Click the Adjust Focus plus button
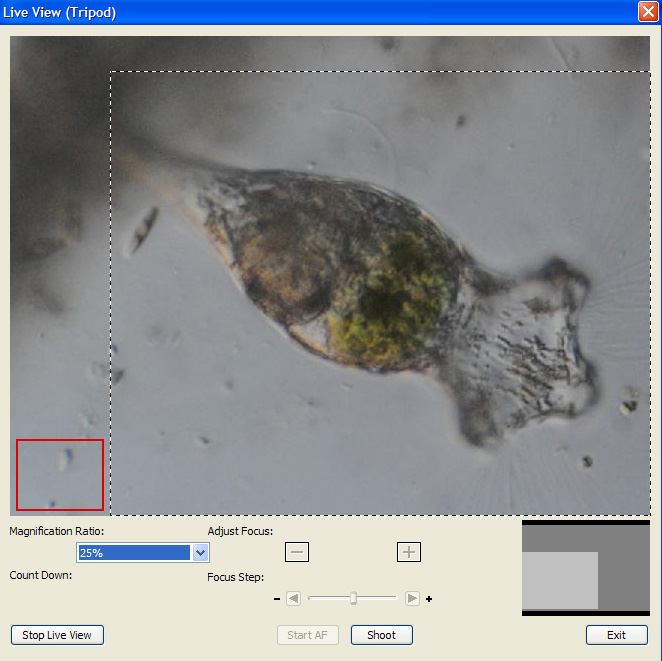Image resolution: width=662 pixels, height=661 pixels. pyautogui.click(x=409, y=552)
